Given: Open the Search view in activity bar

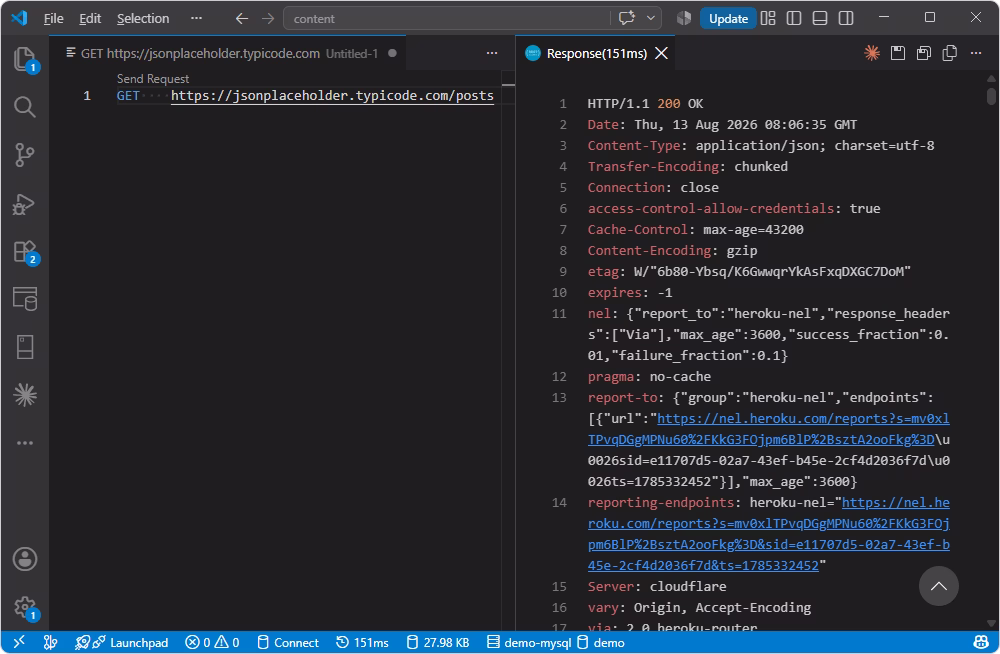Looking at the screenshot, I should [24, 107].
